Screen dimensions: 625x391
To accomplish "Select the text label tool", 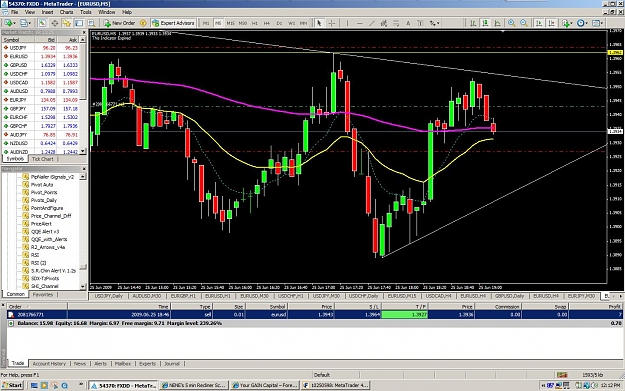I will [420, 23].
